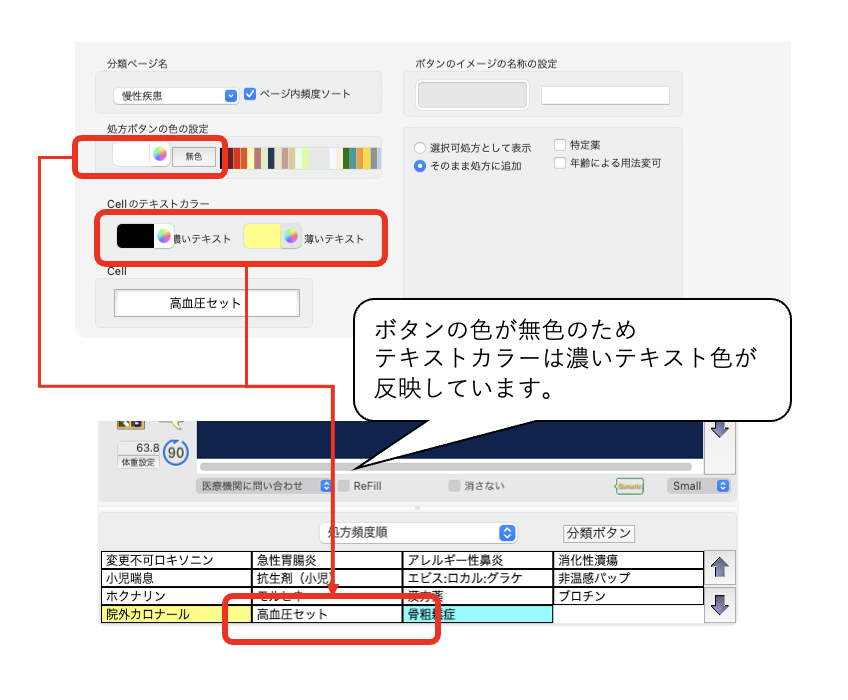Screen dimensions: 848x700
Task: Select the 高血圧セット cell in the table
Action: click(290, 615)
